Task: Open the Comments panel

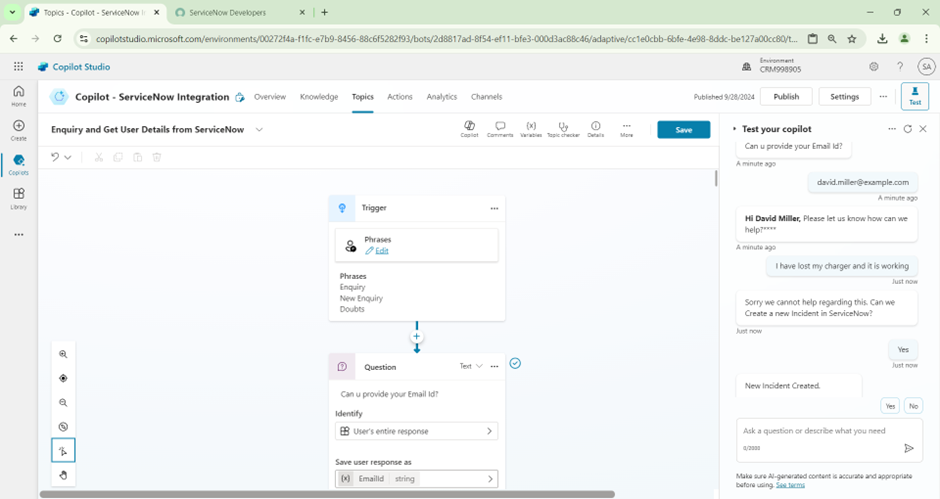Action: click(500, 129)
